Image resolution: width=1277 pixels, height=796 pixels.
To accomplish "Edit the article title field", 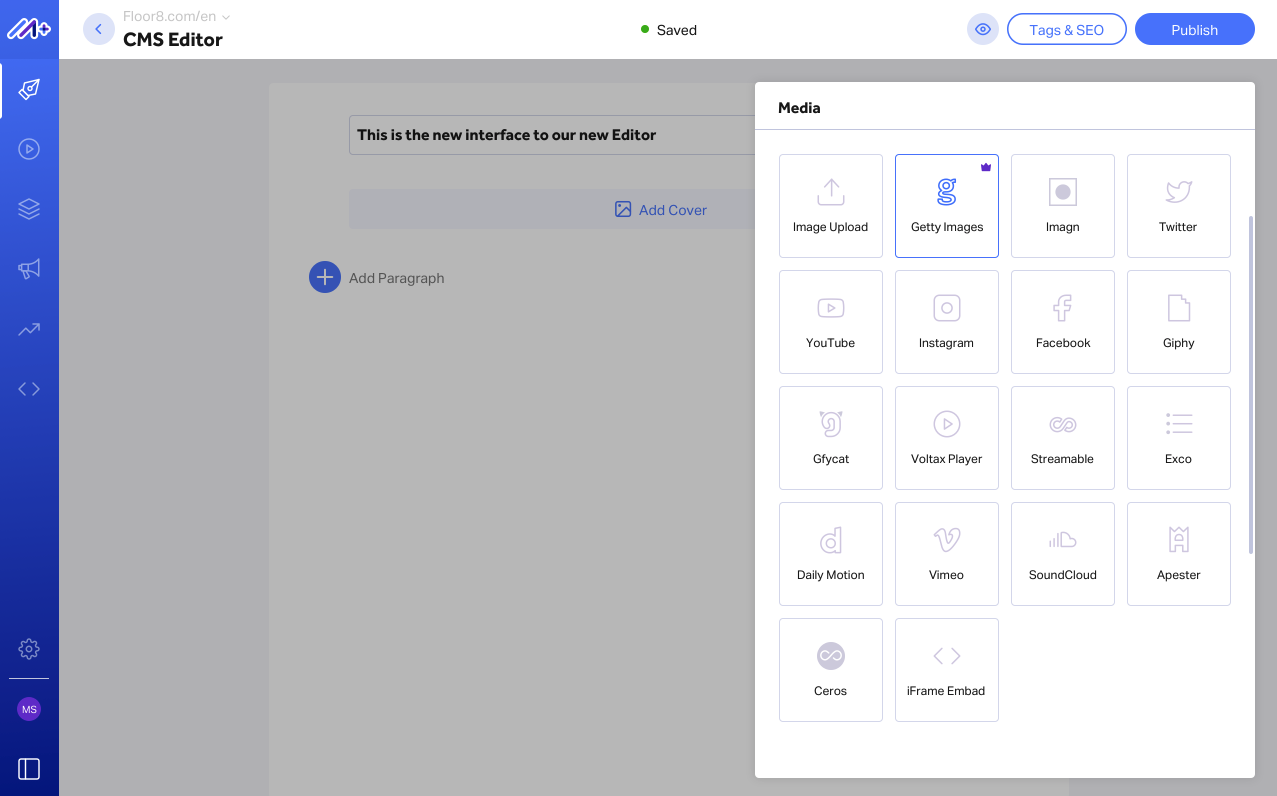I will click(x=552, y=135).
